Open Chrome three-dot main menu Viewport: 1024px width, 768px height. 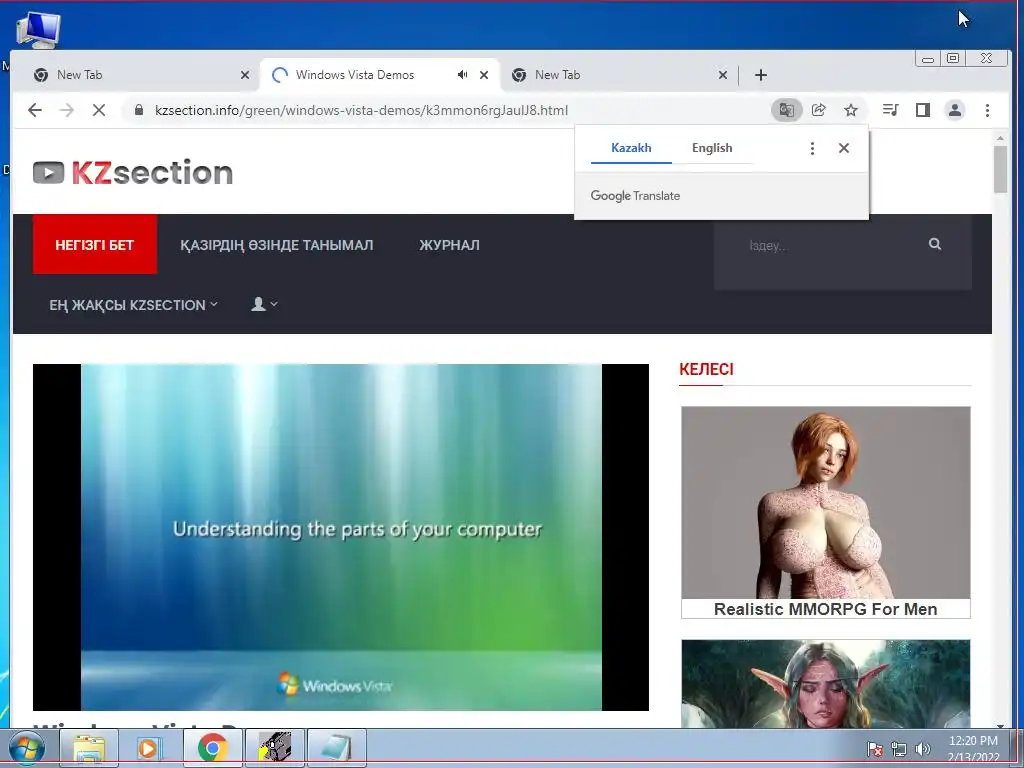click(x=987, y=110)
